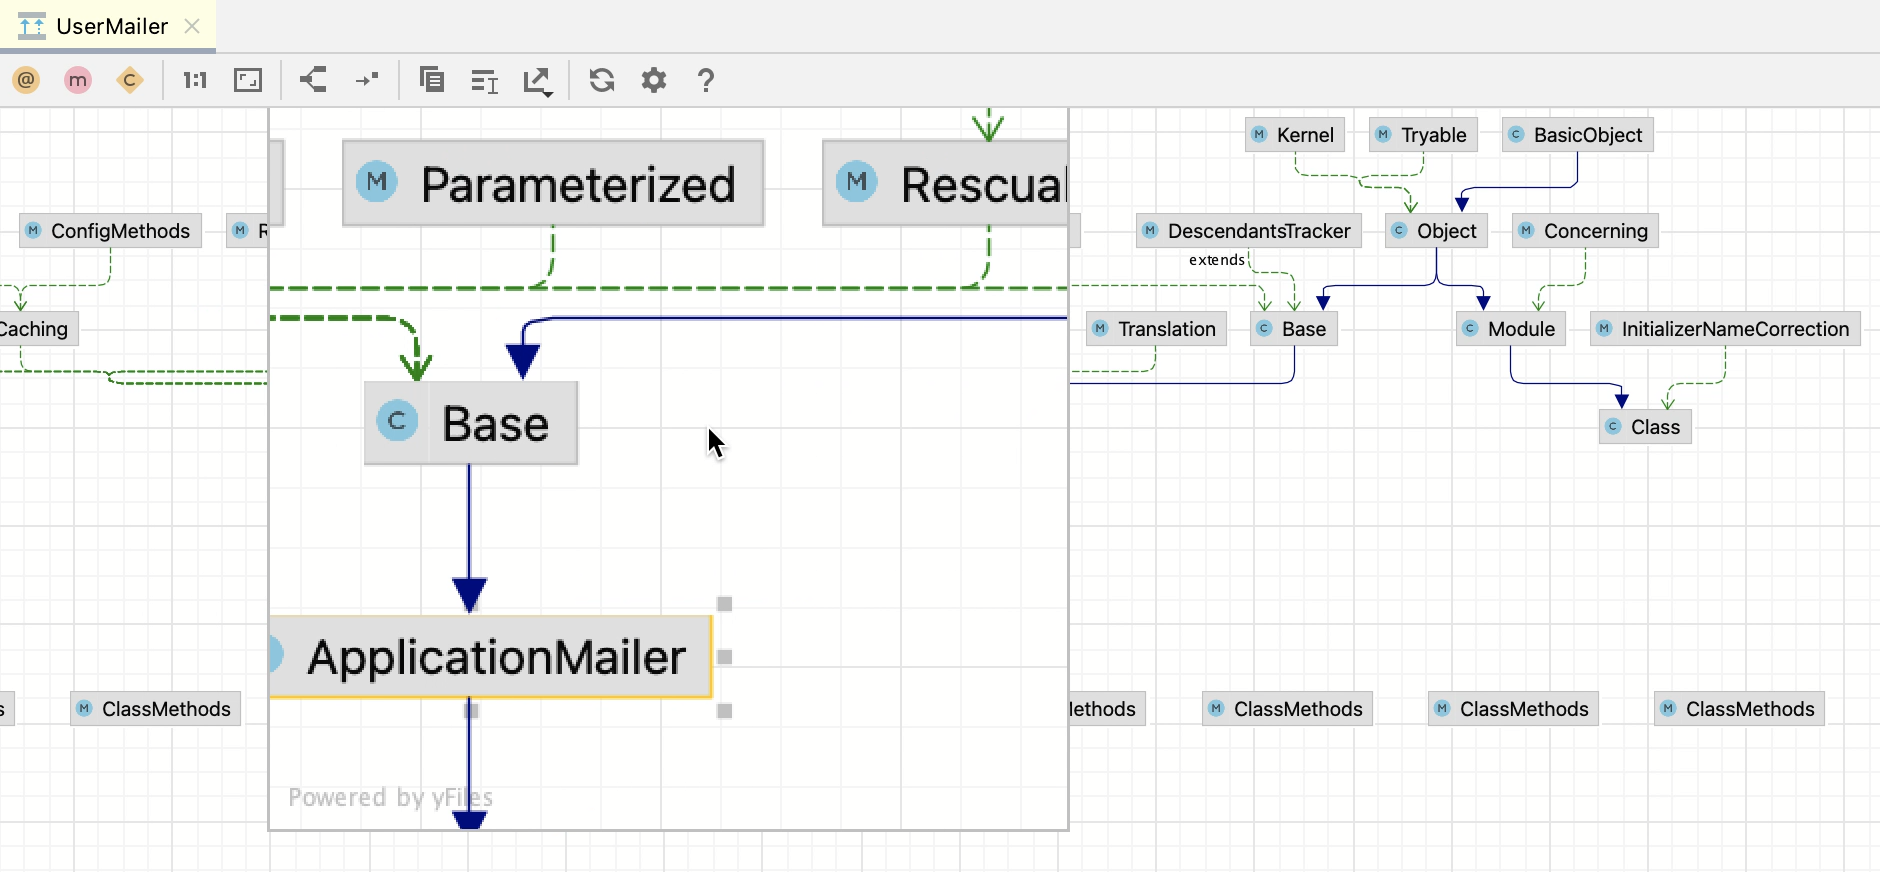Open the export diagram dropdown

tap(538, 81)
